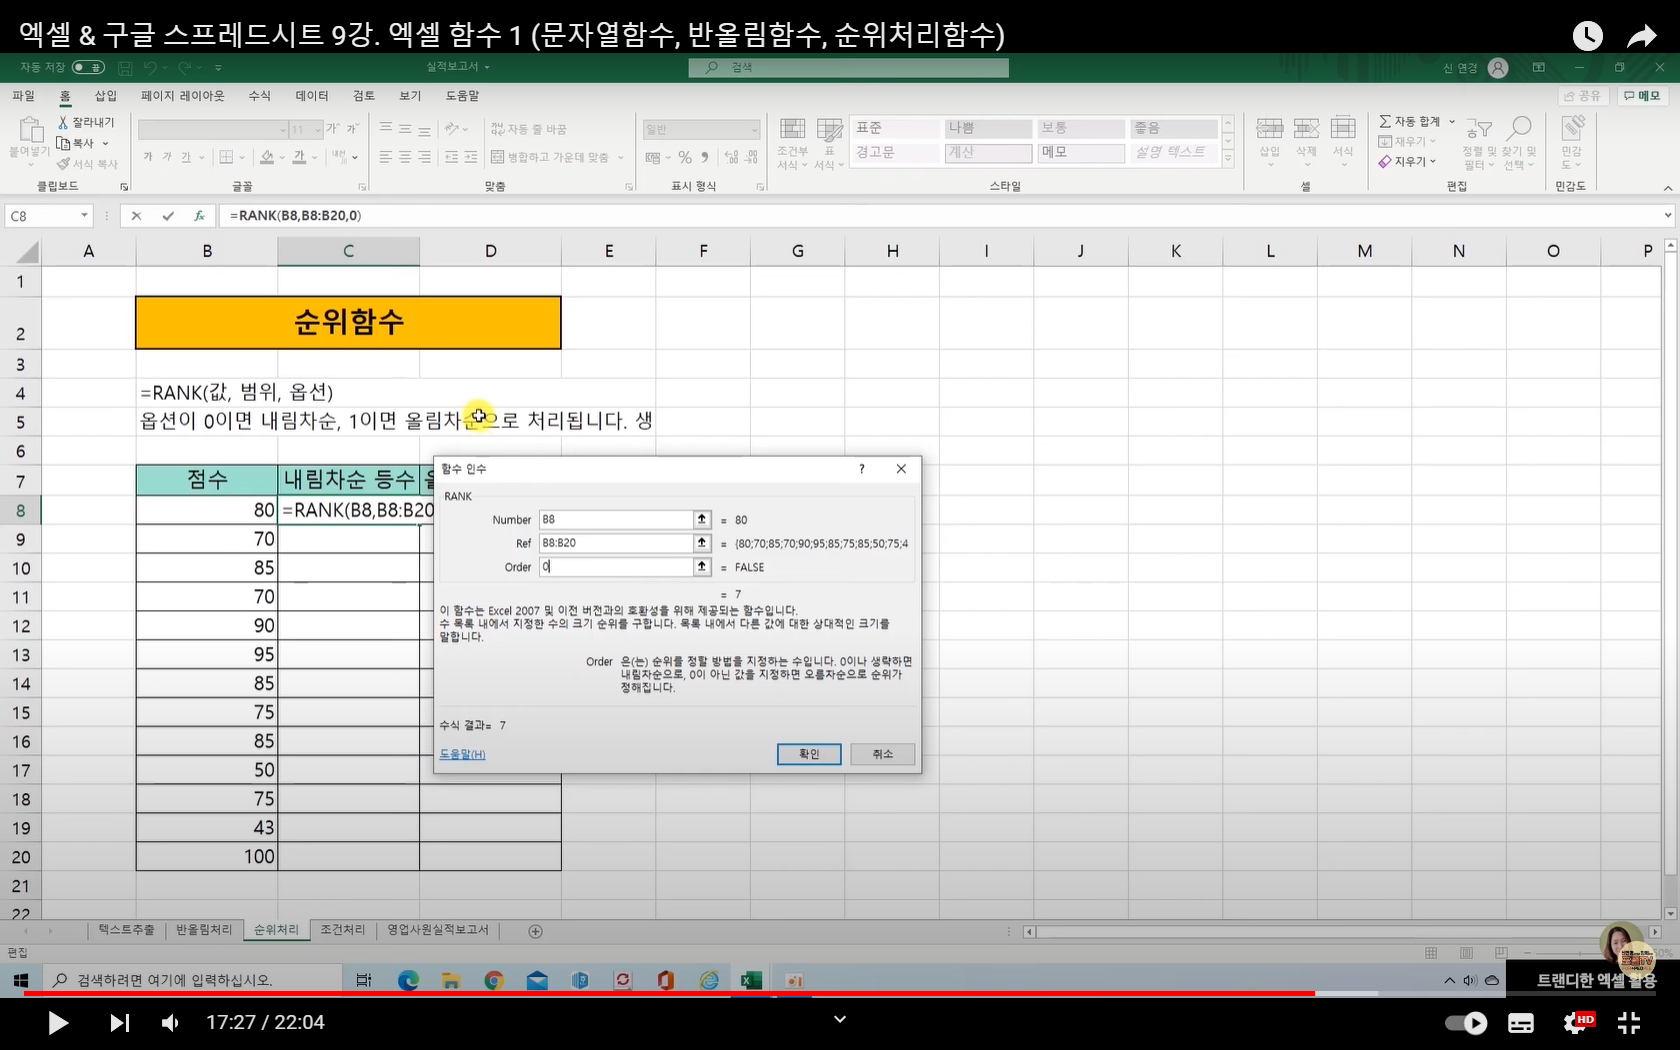Skip to the next video
Image resolution: width=1680 pixels, height=1050 pixels.
(119, 1022)
